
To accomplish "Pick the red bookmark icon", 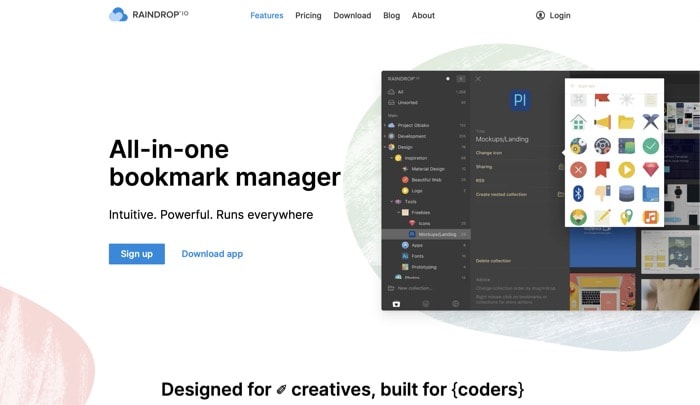I will [602, 170].
